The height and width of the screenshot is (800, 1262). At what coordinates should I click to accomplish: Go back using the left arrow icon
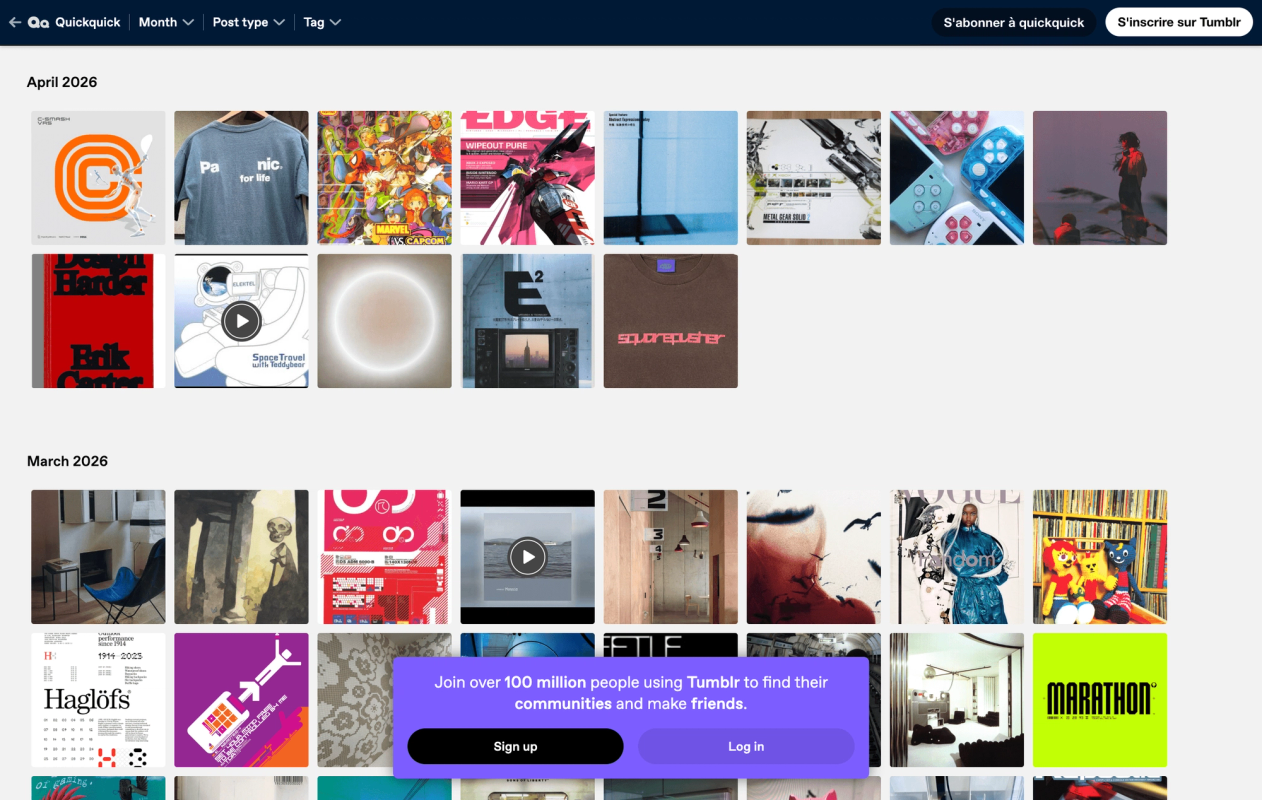click(15, 22)
